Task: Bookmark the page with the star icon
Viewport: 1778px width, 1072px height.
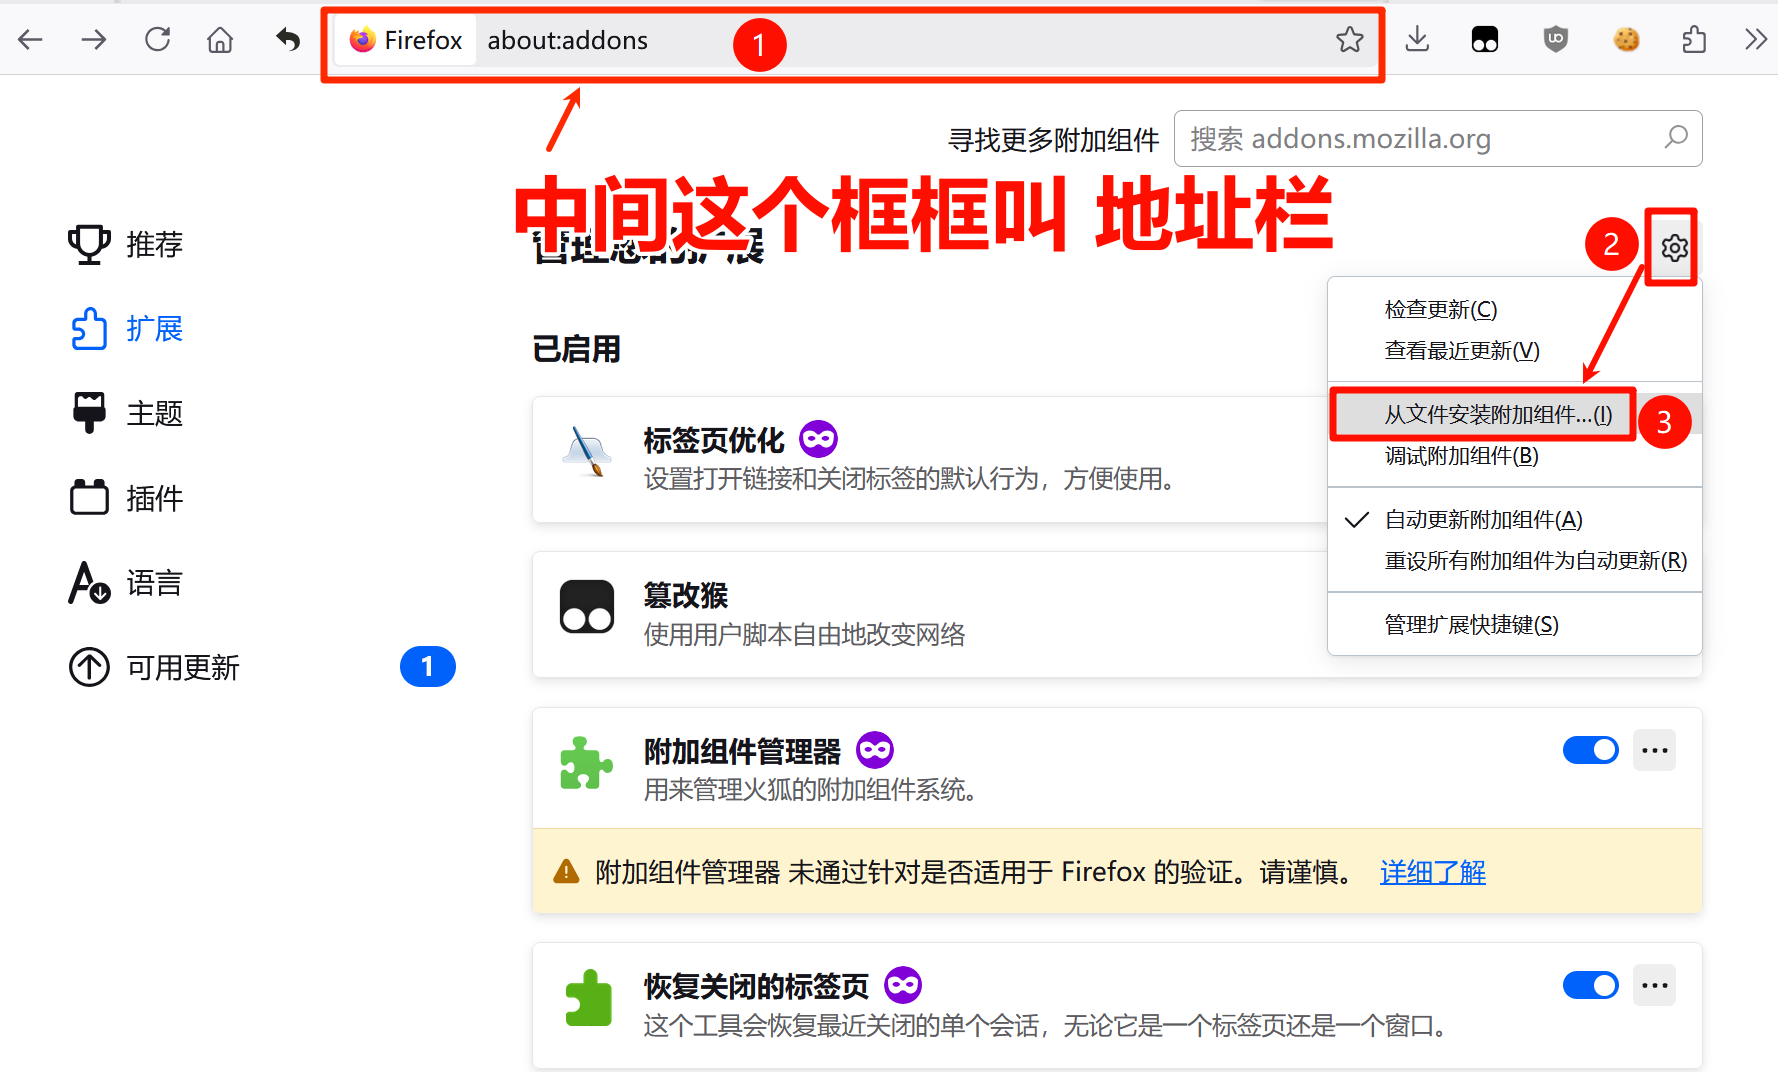Action: pyautogui.click(x=1350, y=40)
